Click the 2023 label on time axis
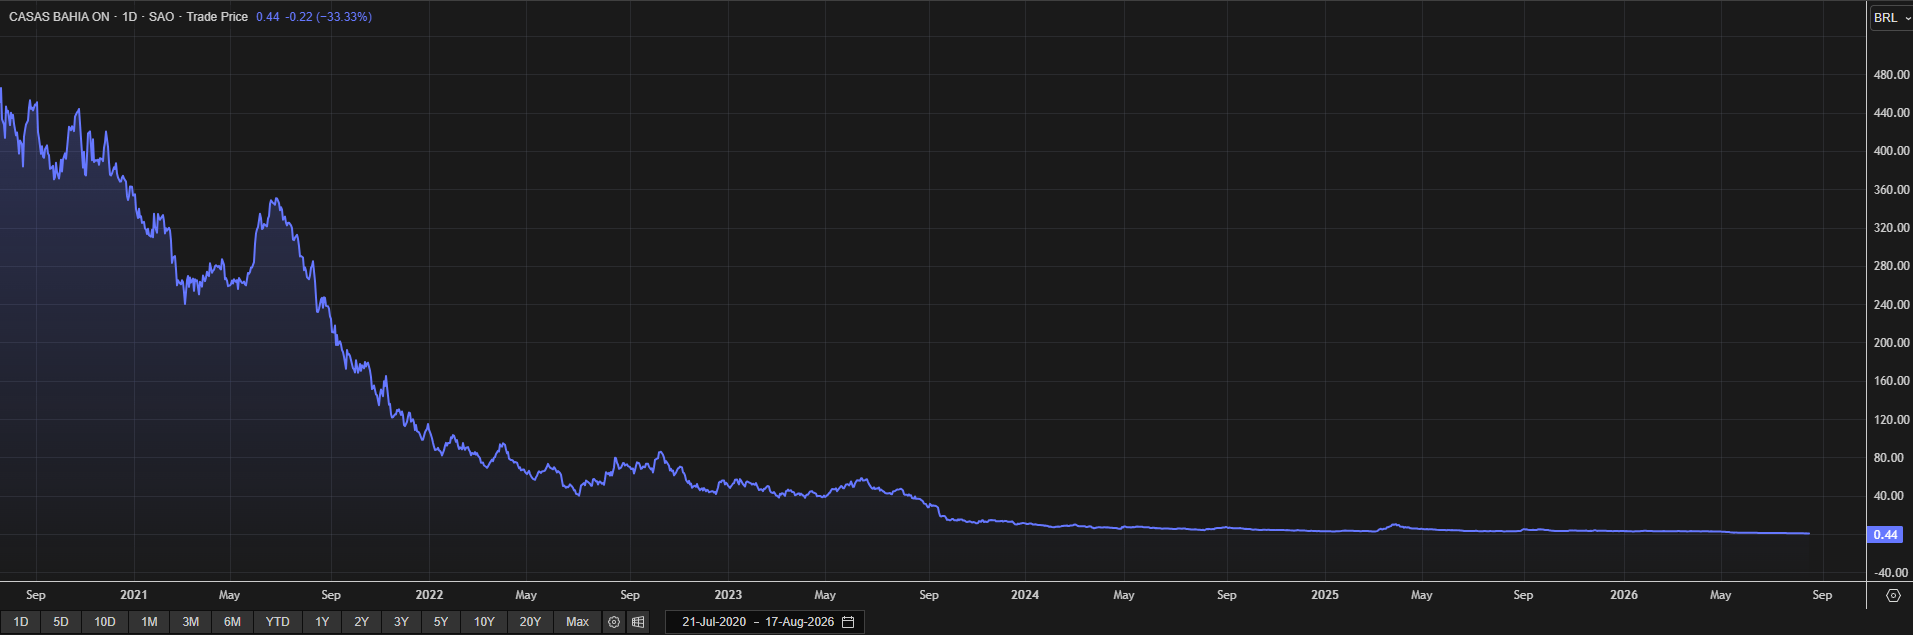 coord(728,595)
